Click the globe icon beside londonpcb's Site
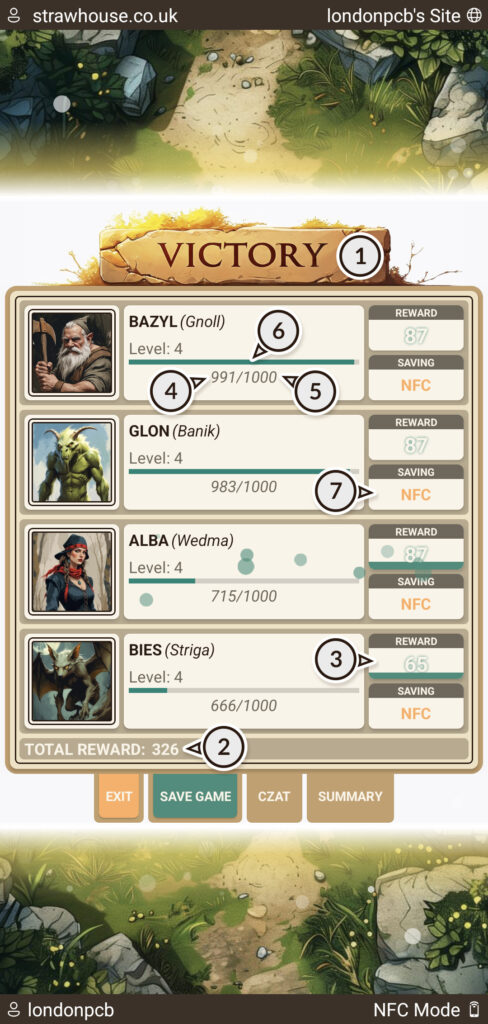The width and height of the screenshot is (488, 1024). [474, 16]
